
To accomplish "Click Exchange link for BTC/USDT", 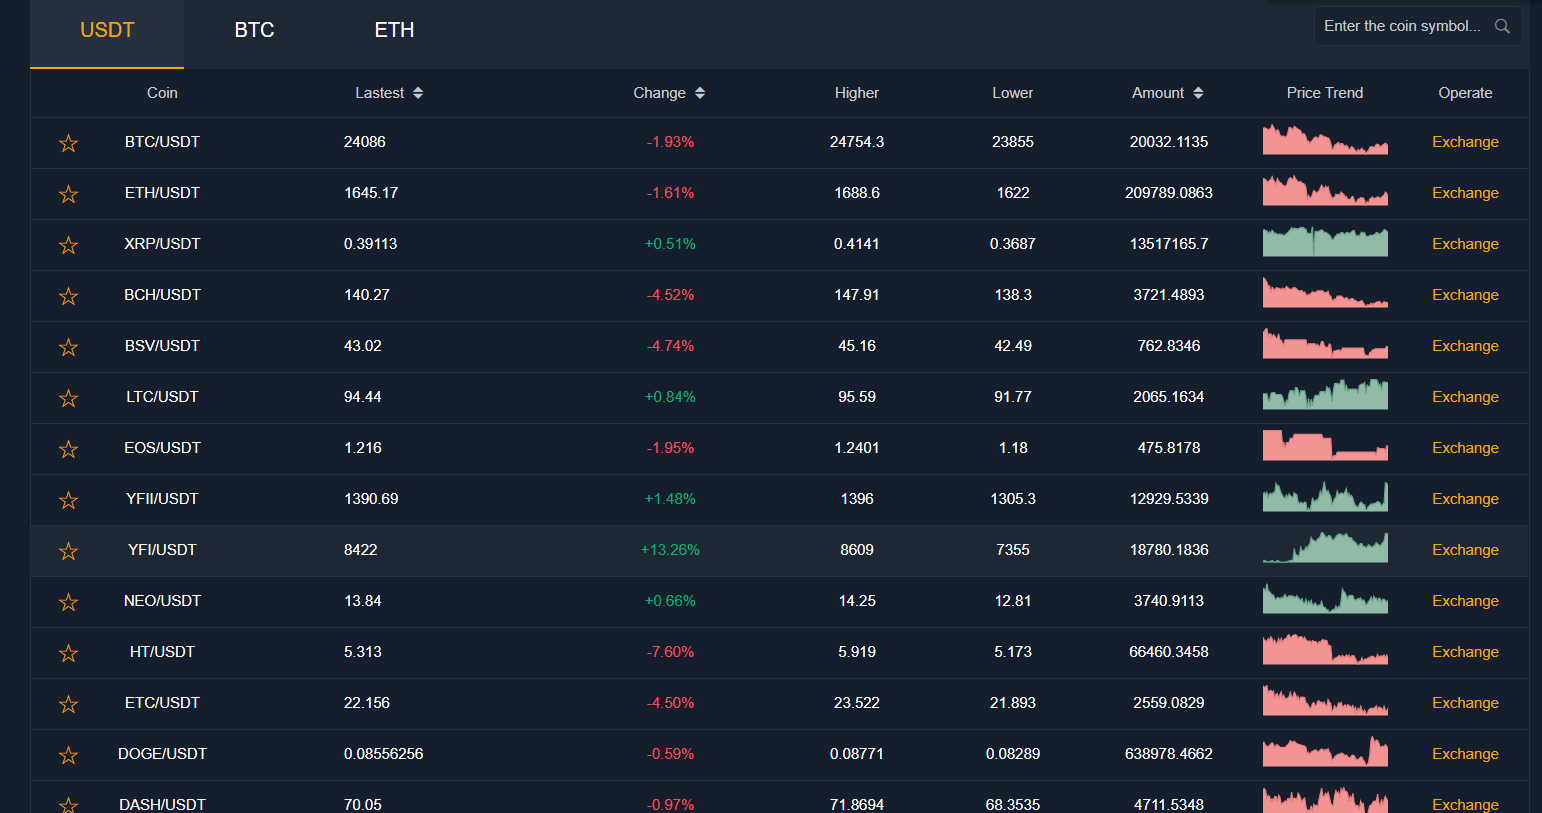I will (1465, 142).
